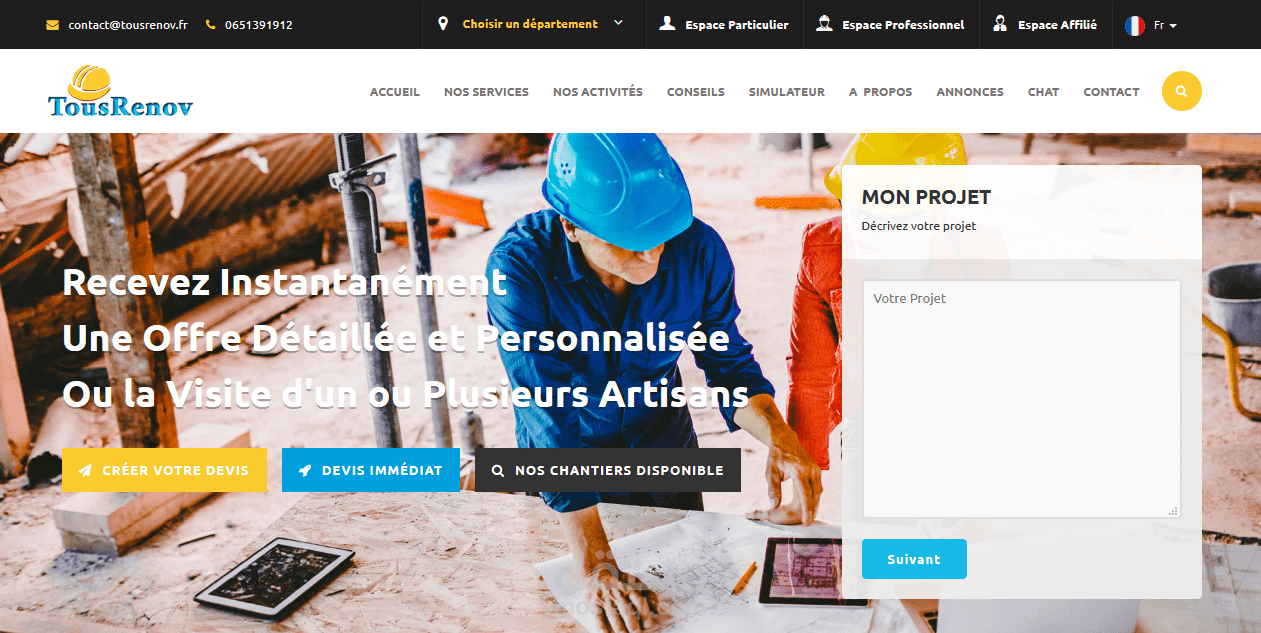The width and height of the screenshot is (1261, 633).
Task: Open the Nos Activités menu
Action: pyautogui.click(x=598, y=92)
